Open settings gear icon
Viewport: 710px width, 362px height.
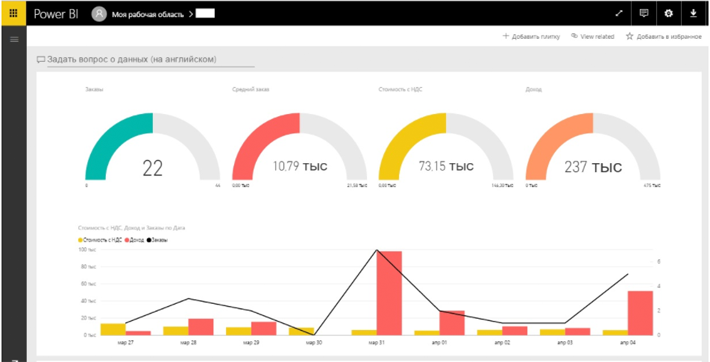pos(668,14)
